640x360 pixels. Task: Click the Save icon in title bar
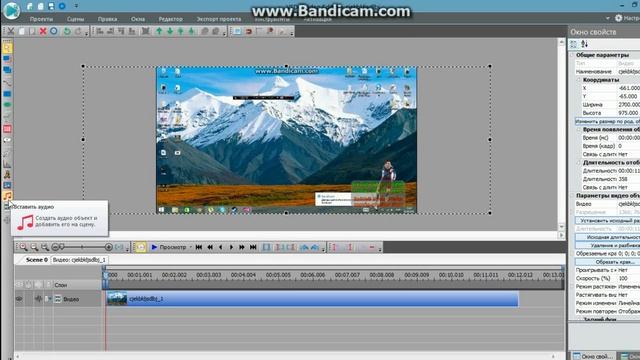(51, 6)
